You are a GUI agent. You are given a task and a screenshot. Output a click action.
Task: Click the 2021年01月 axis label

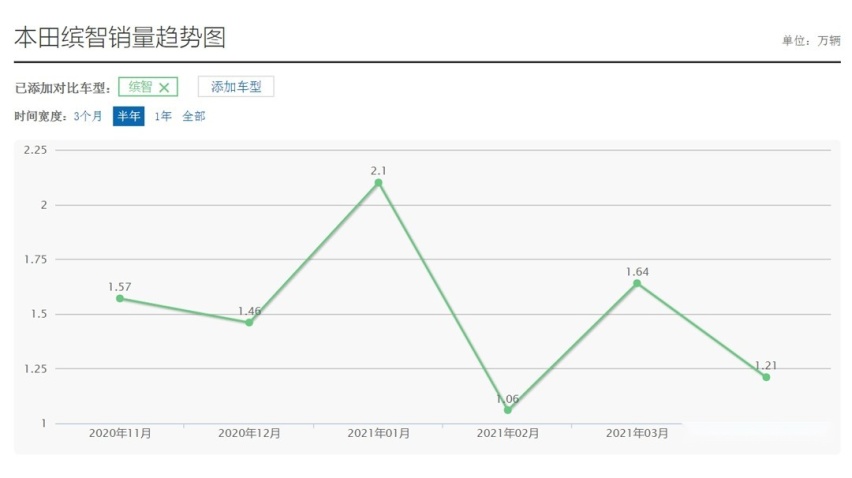pyautogui.click(x=379, y=433)
